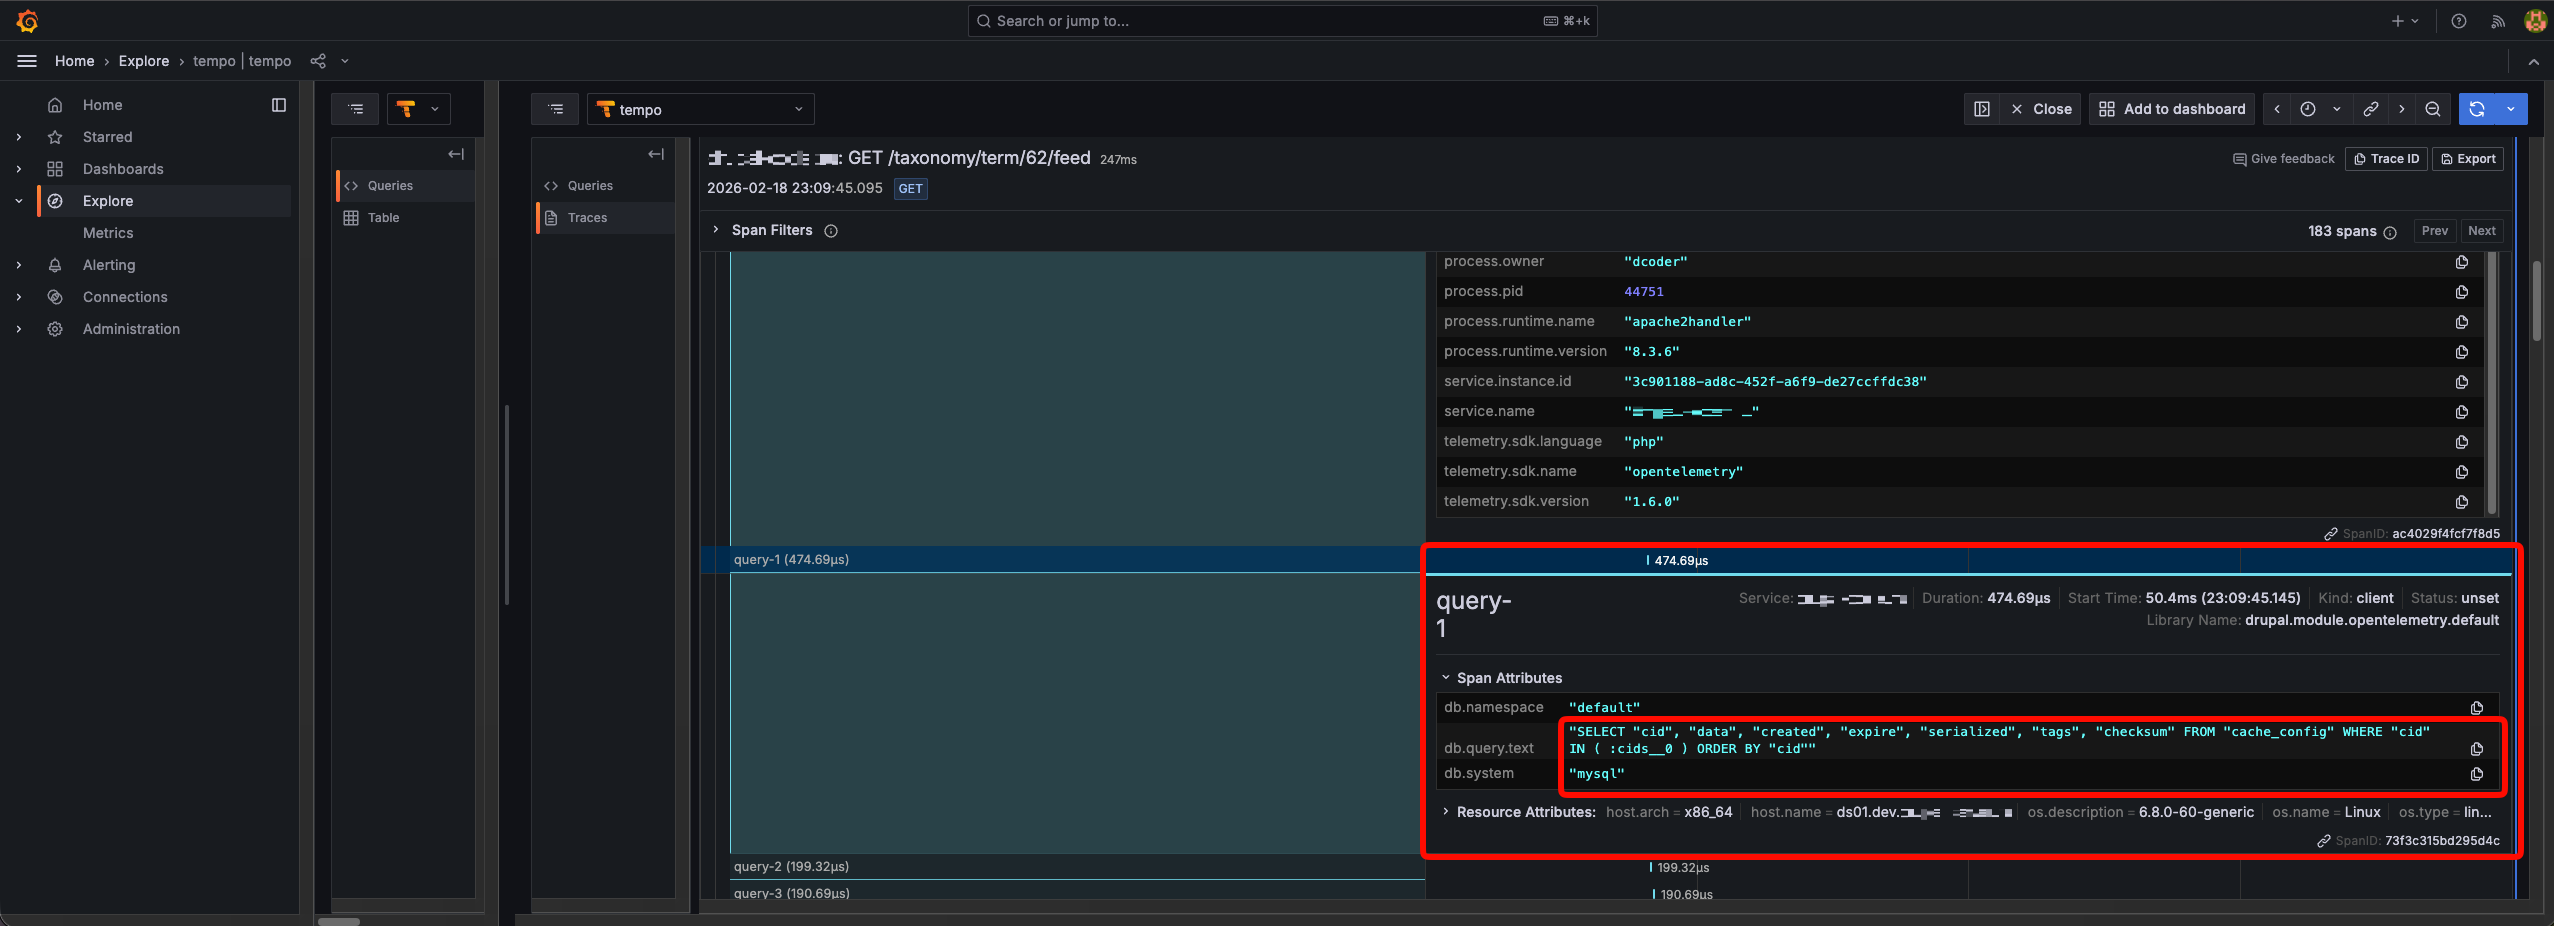2554x926 pixels.
Task: Run query with the refresh button
Action: pos(2477,109)
